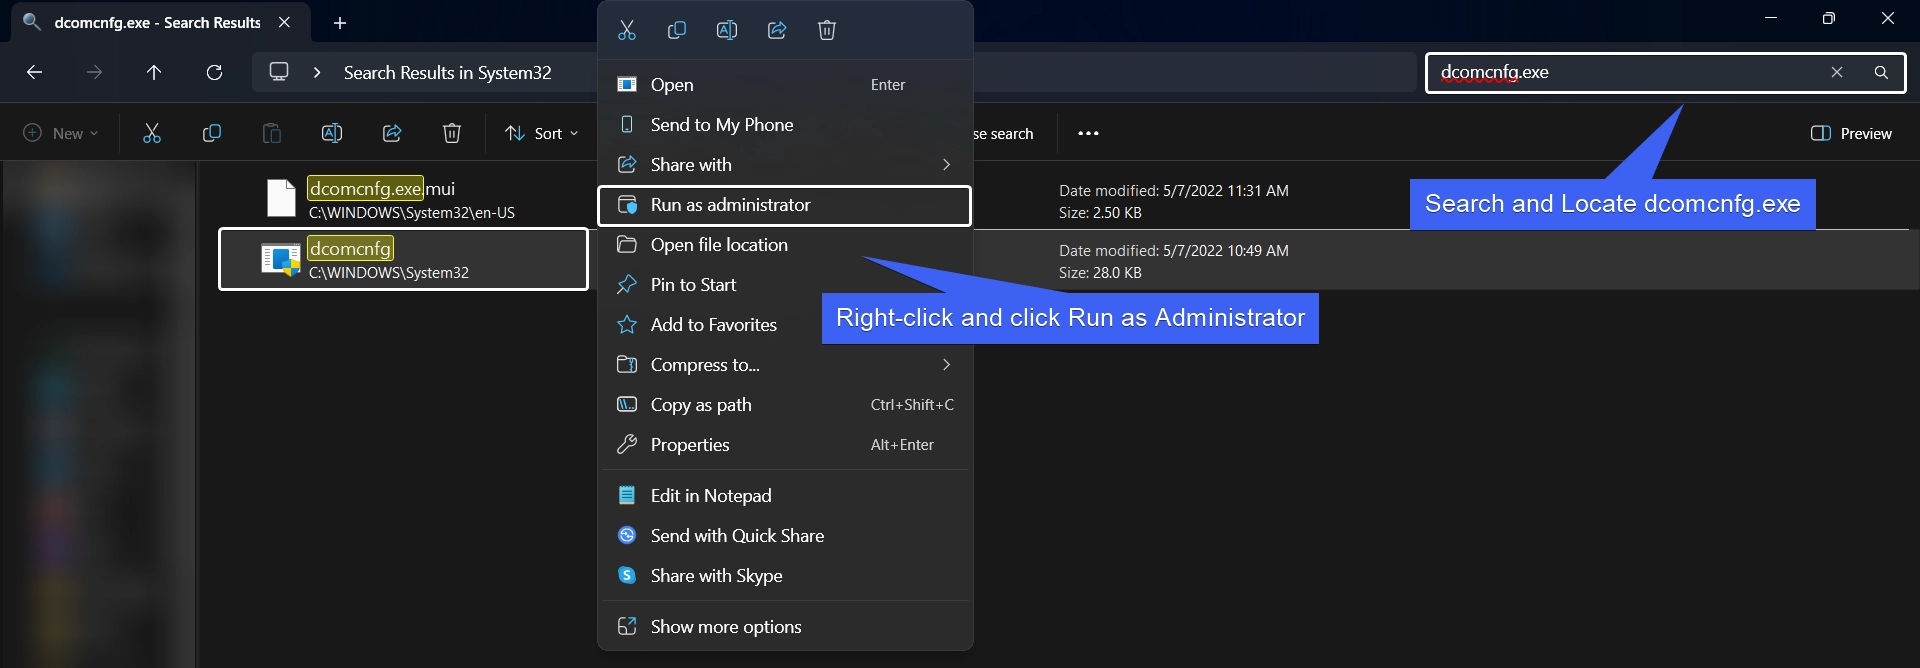
Task: Select Send with Quick Share
Action: click(785, 536)
